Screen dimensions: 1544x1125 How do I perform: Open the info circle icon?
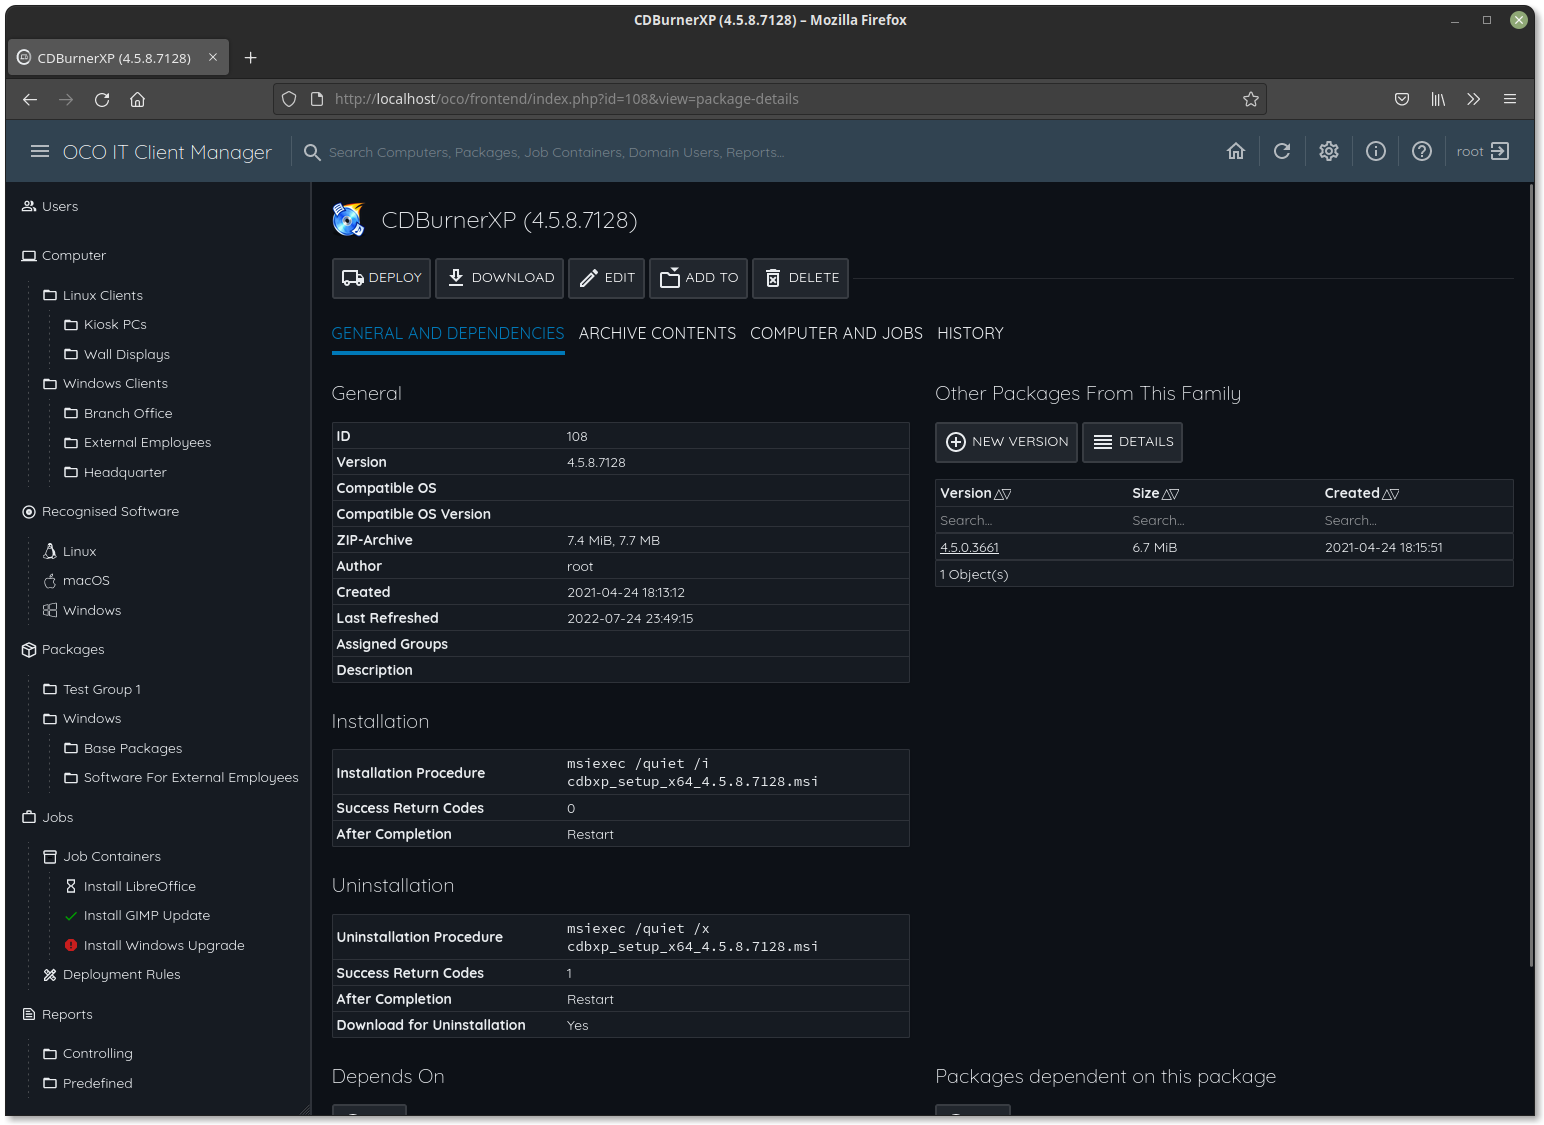pos(1376,151)
